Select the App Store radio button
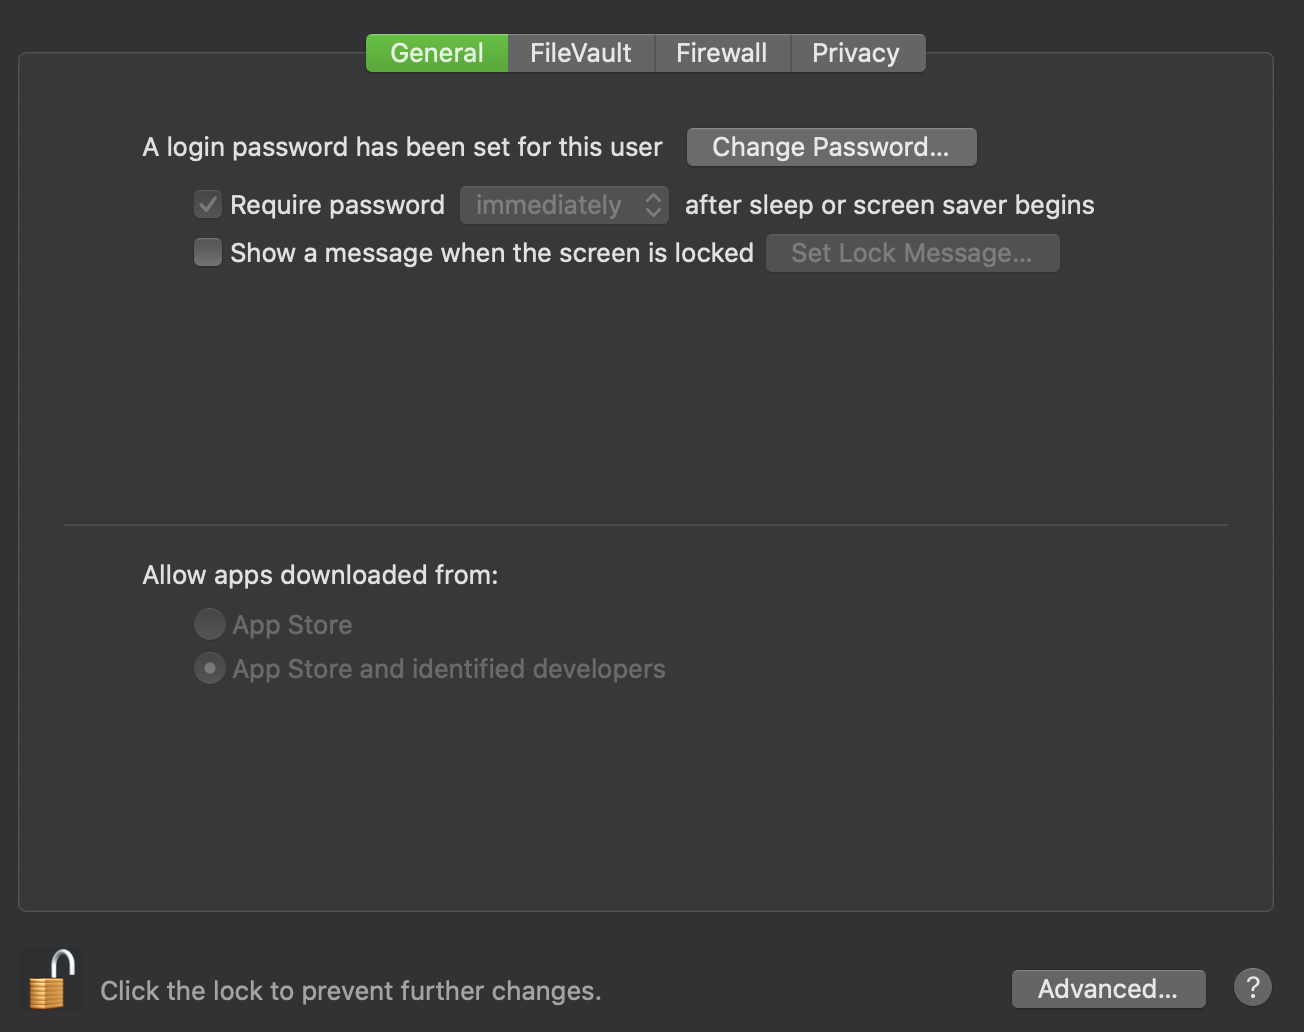 tap(209, 623)
